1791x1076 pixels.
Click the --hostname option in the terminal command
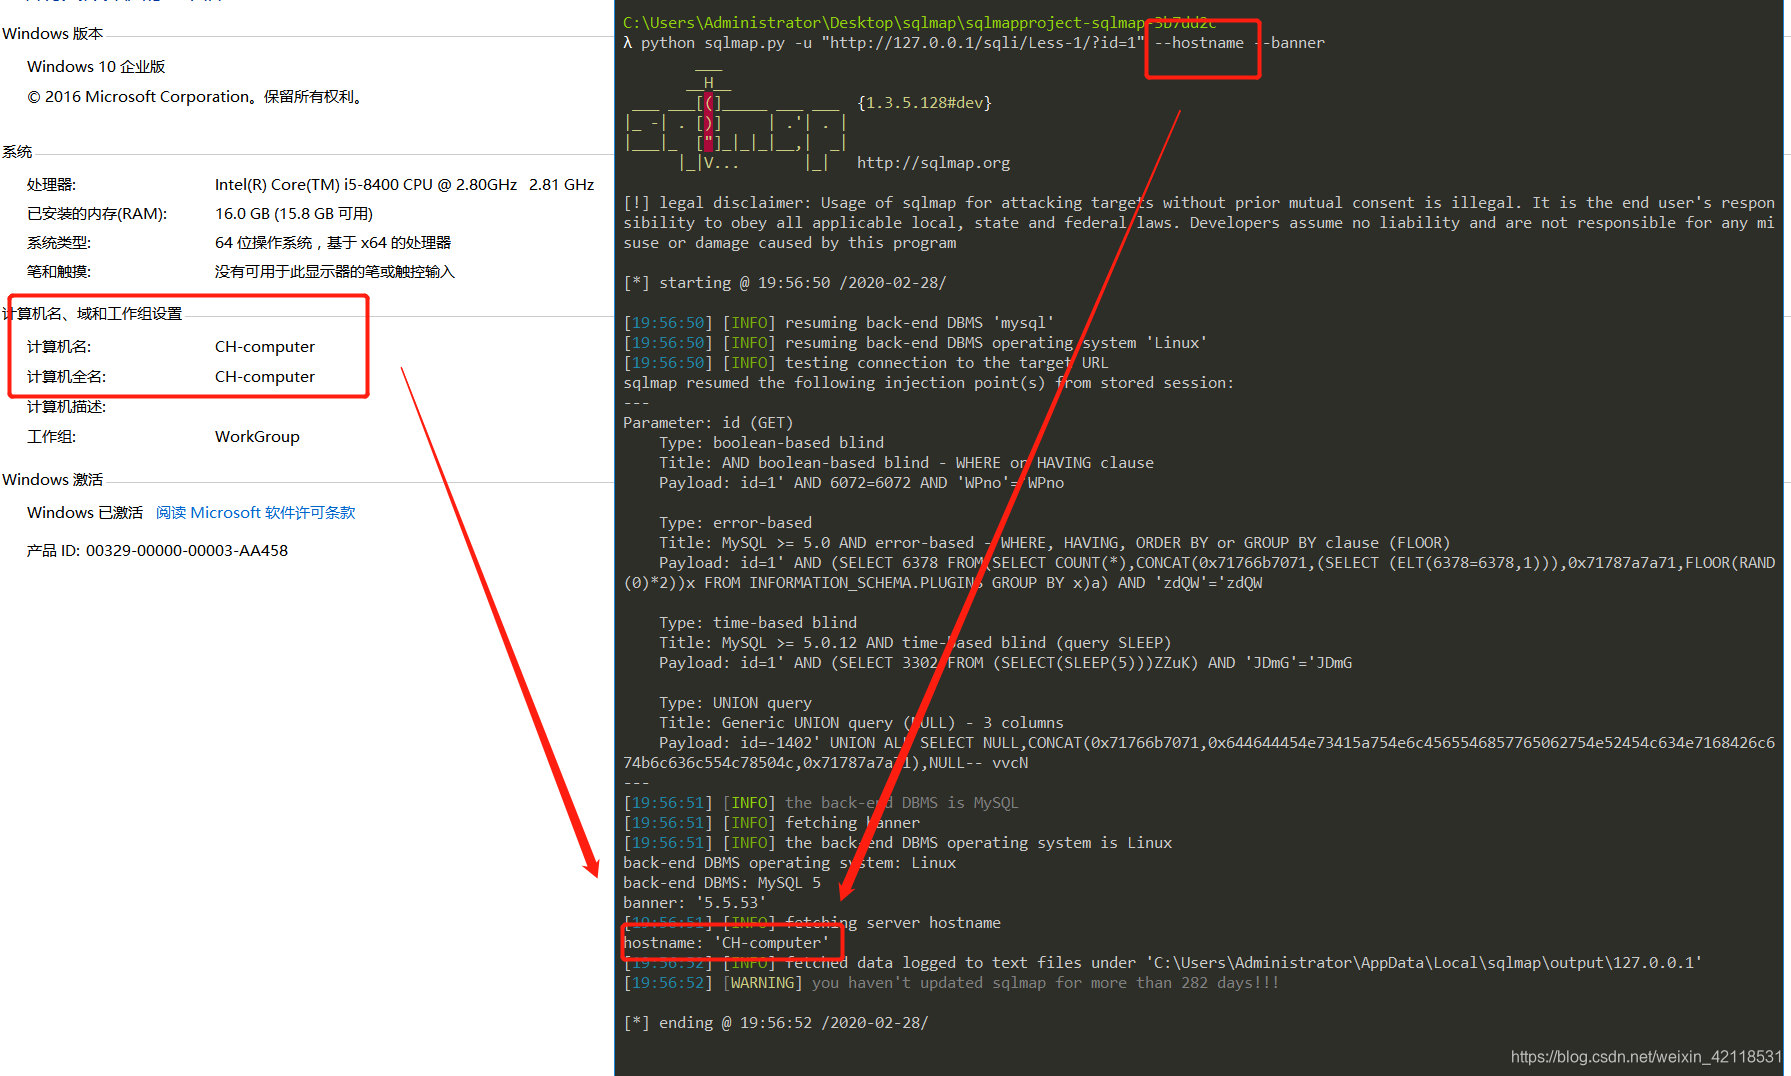(x=1199, y=42)
